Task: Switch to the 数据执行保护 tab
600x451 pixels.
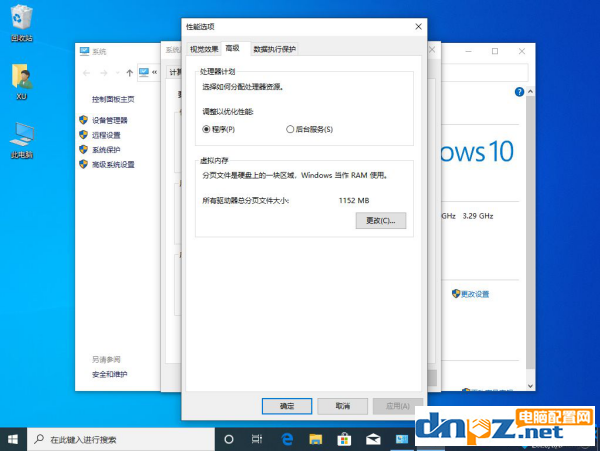Action: (x=275, y=49)
